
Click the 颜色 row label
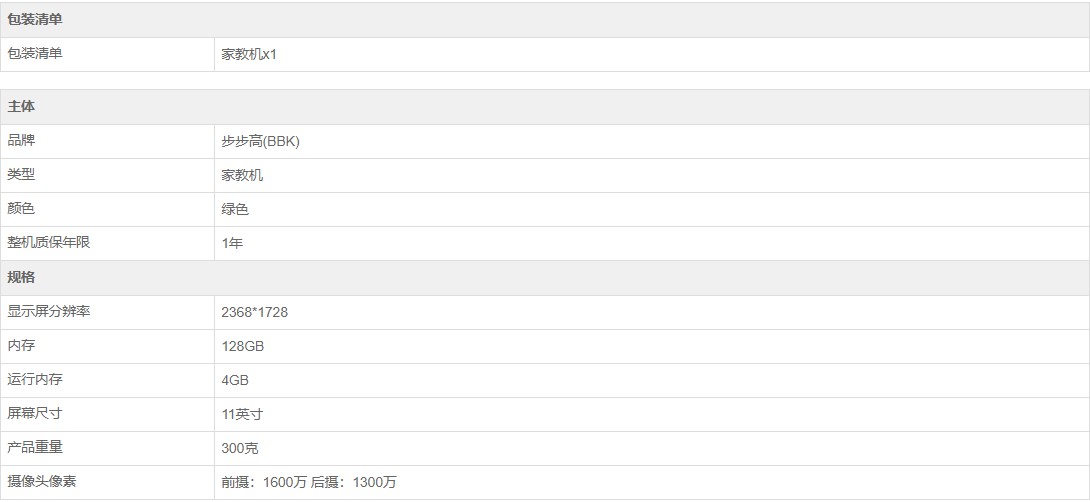21,209
